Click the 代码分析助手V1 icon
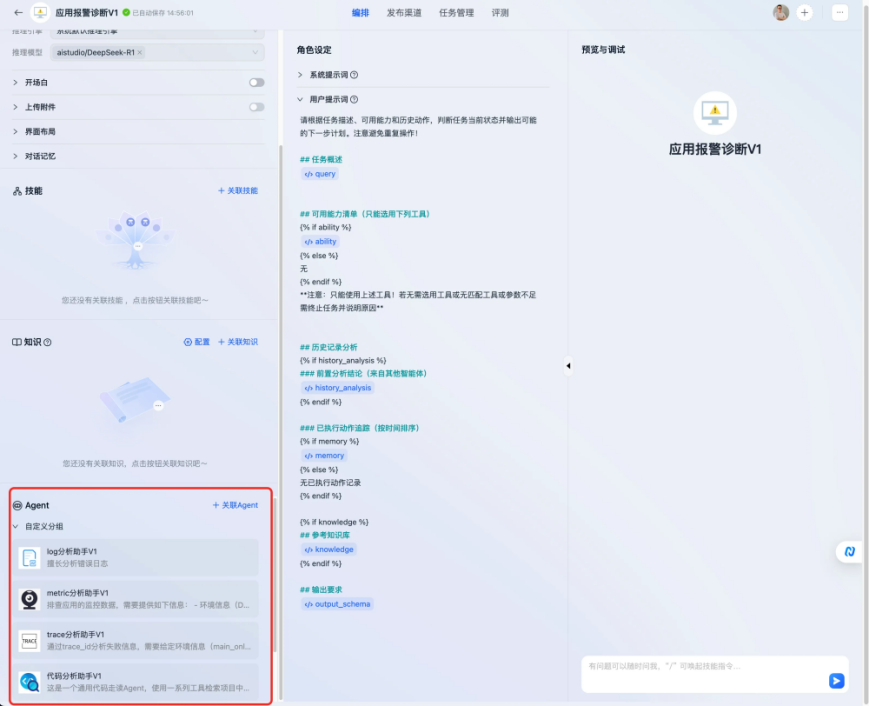Image resolution: width=869 pixels, height=706 pixels. pos(30,682)
